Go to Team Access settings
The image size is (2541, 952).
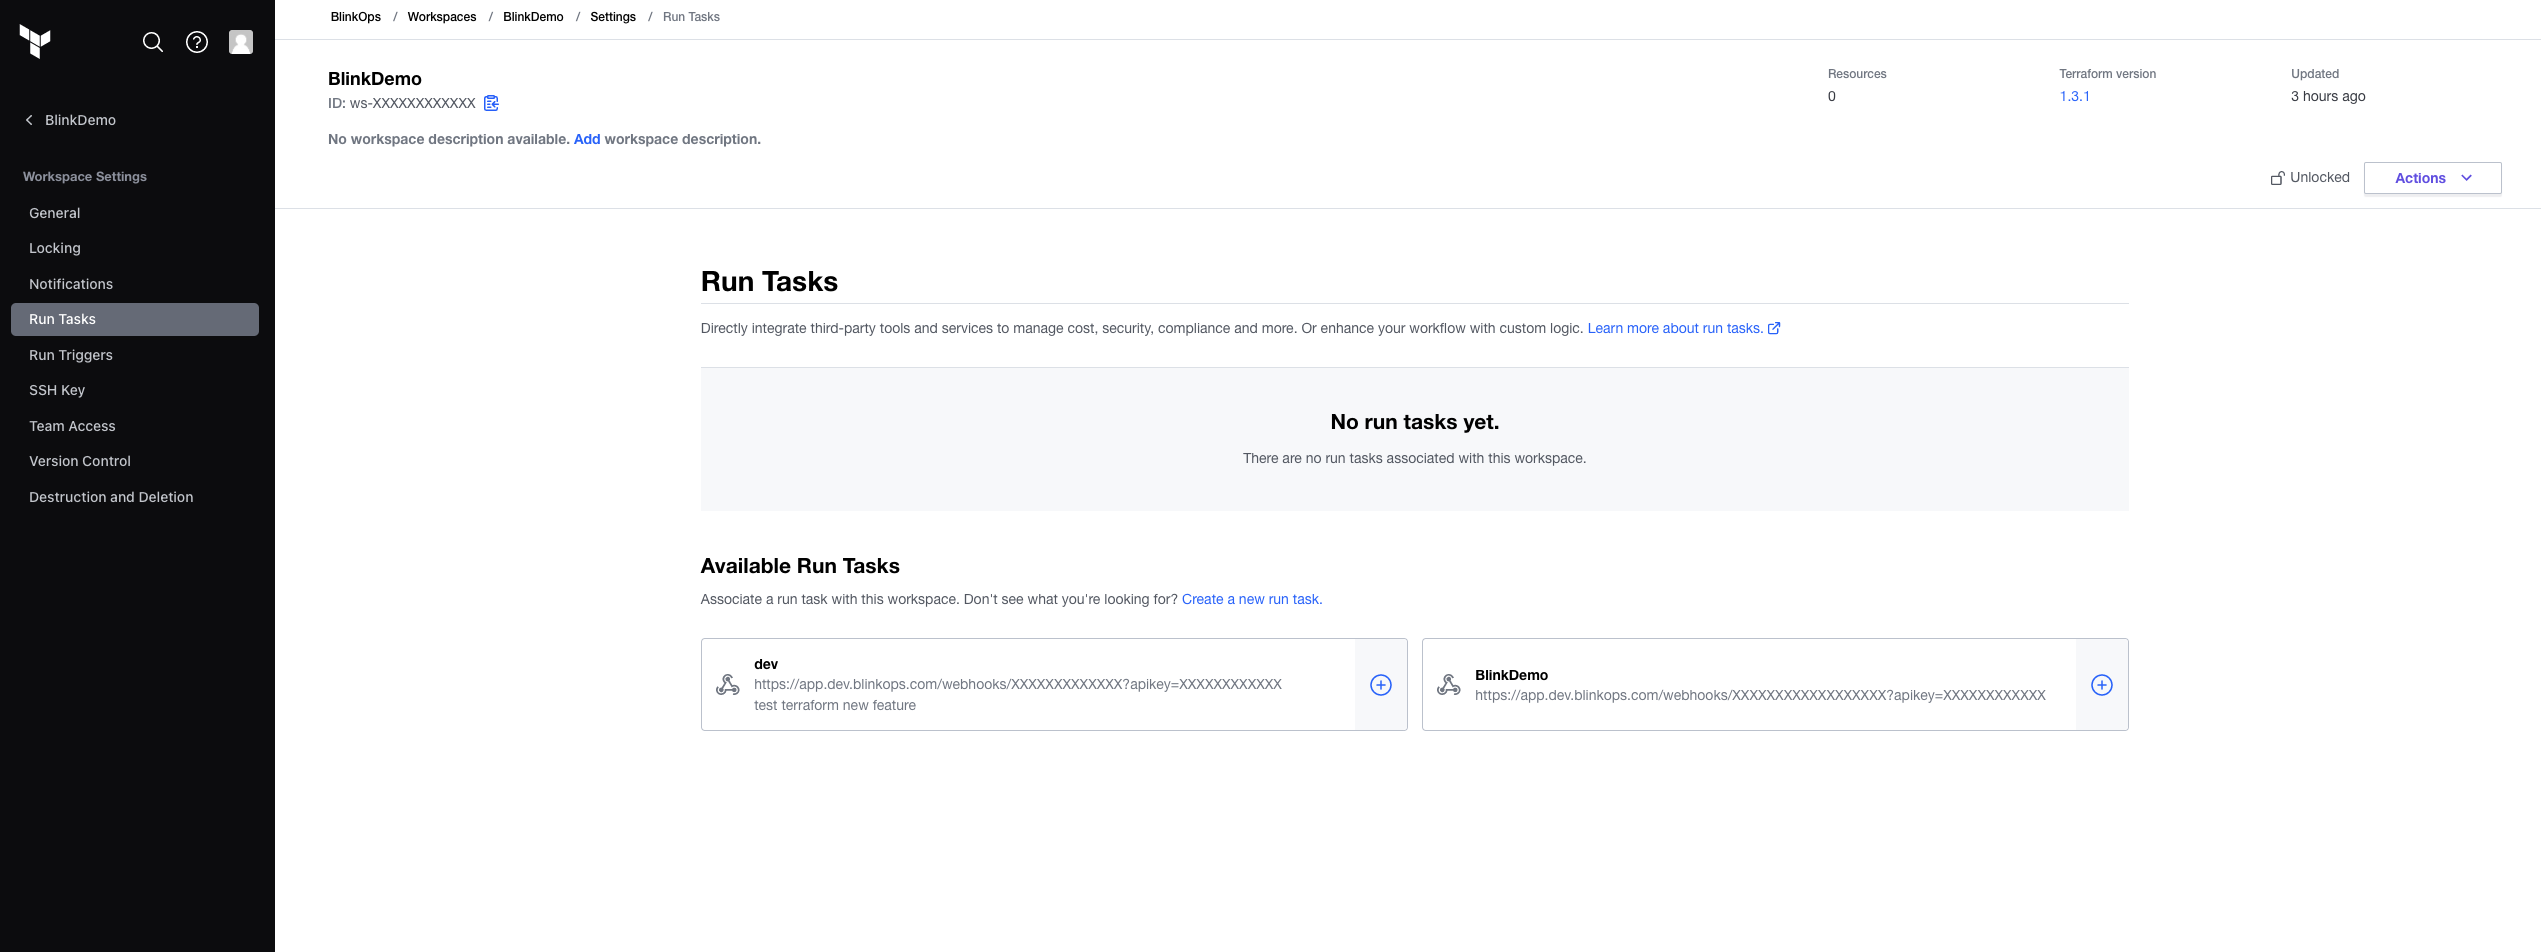pos(72,426)
